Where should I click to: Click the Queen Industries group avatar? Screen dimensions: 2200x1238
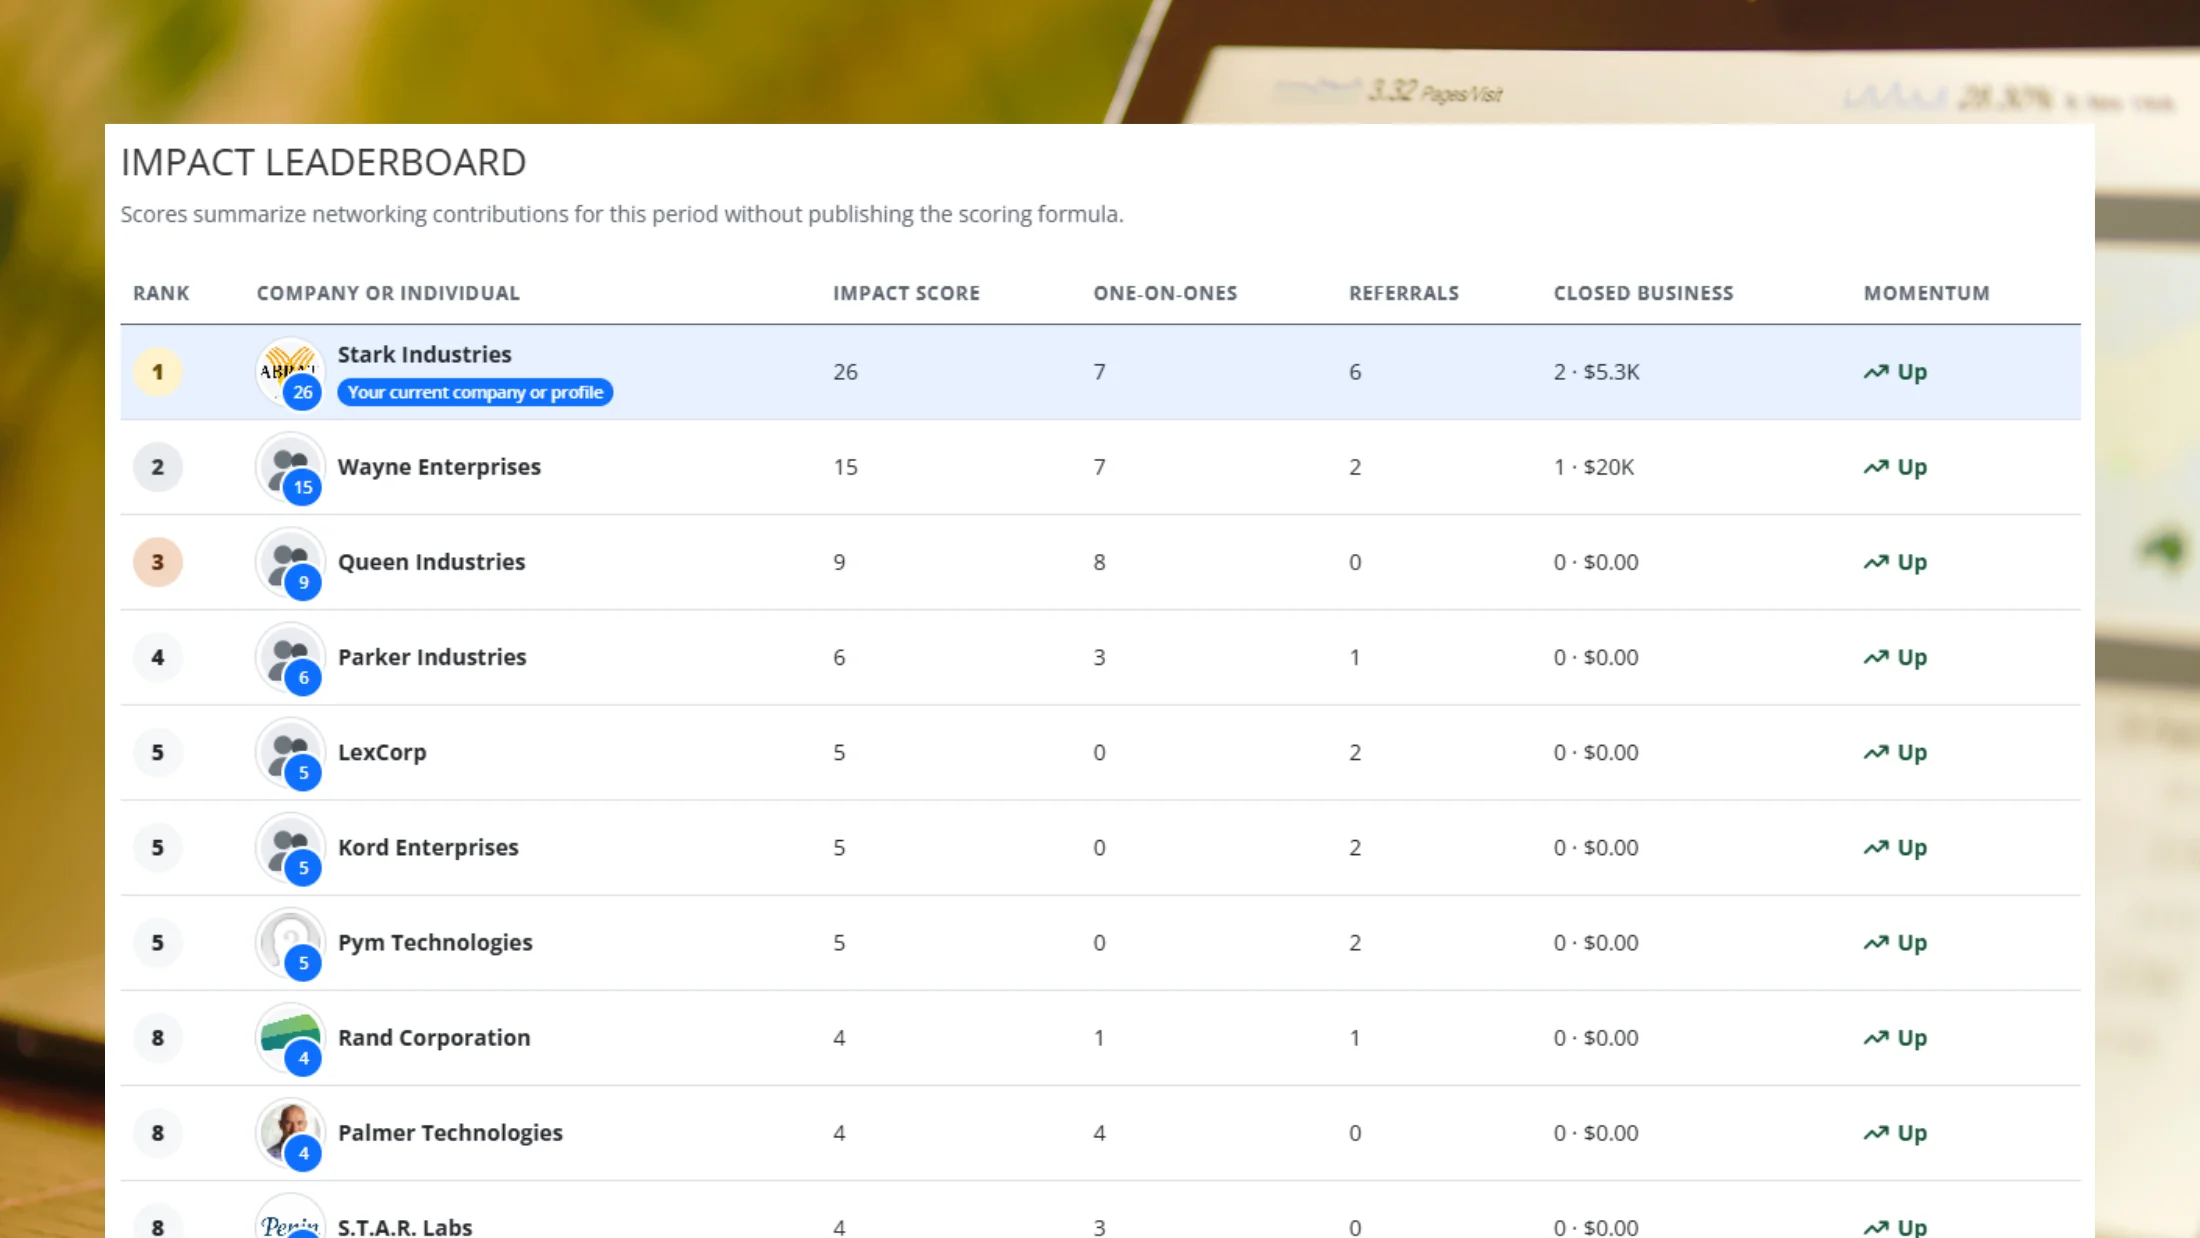[x=290, y=562]
